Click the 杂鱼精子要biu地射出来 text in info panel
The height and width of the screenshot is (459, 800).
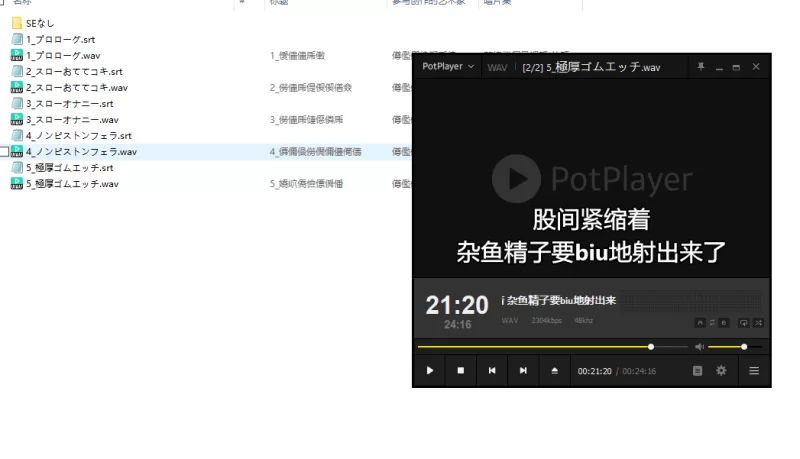(x=561, y=300)
